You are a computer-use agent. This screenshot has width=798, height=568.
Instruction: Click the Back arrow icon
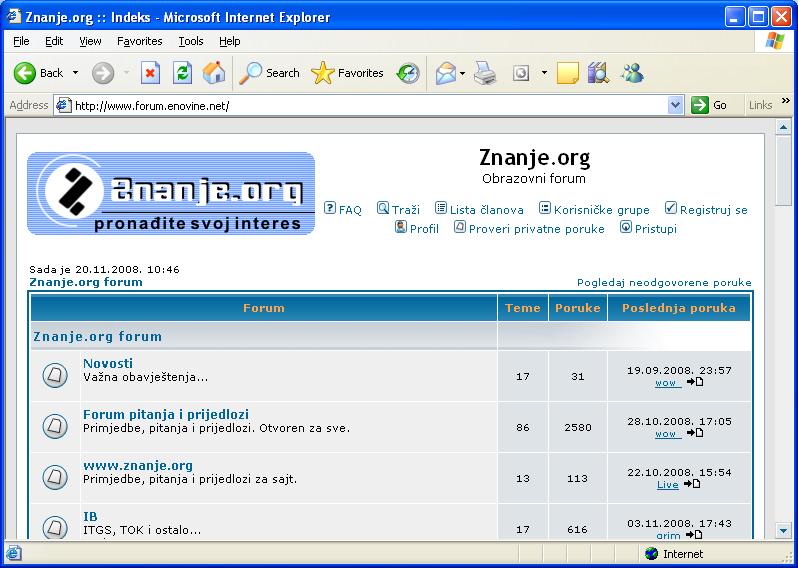pos(24,73)
